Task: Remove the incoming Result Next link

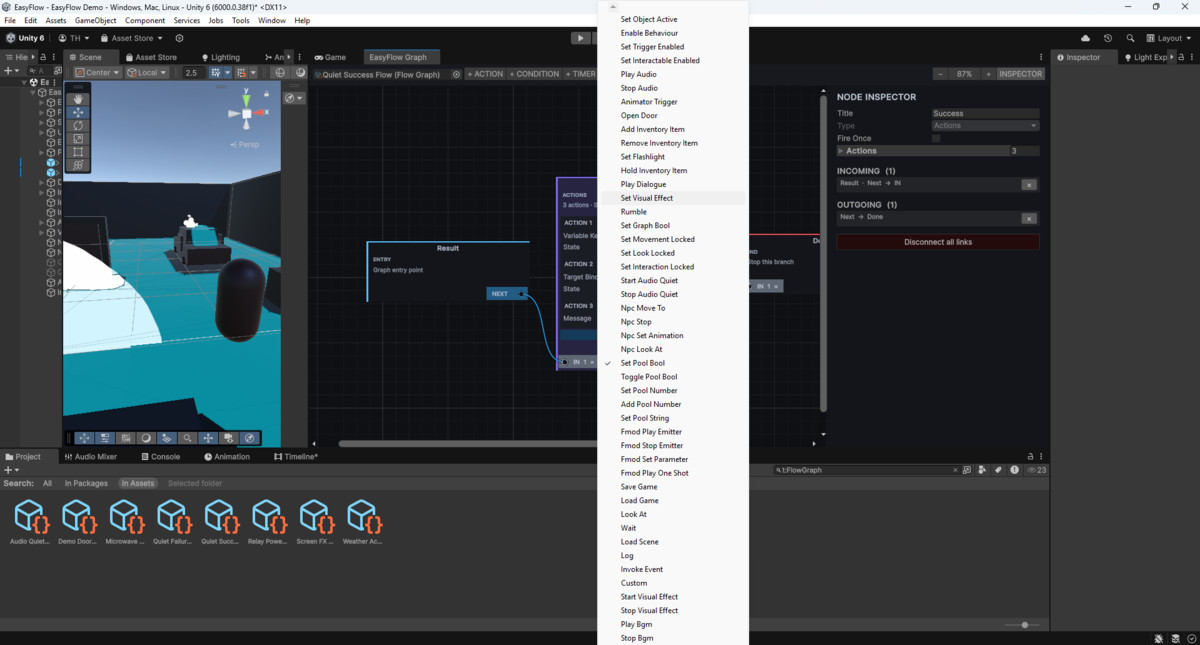Action: pos(1029,185)
